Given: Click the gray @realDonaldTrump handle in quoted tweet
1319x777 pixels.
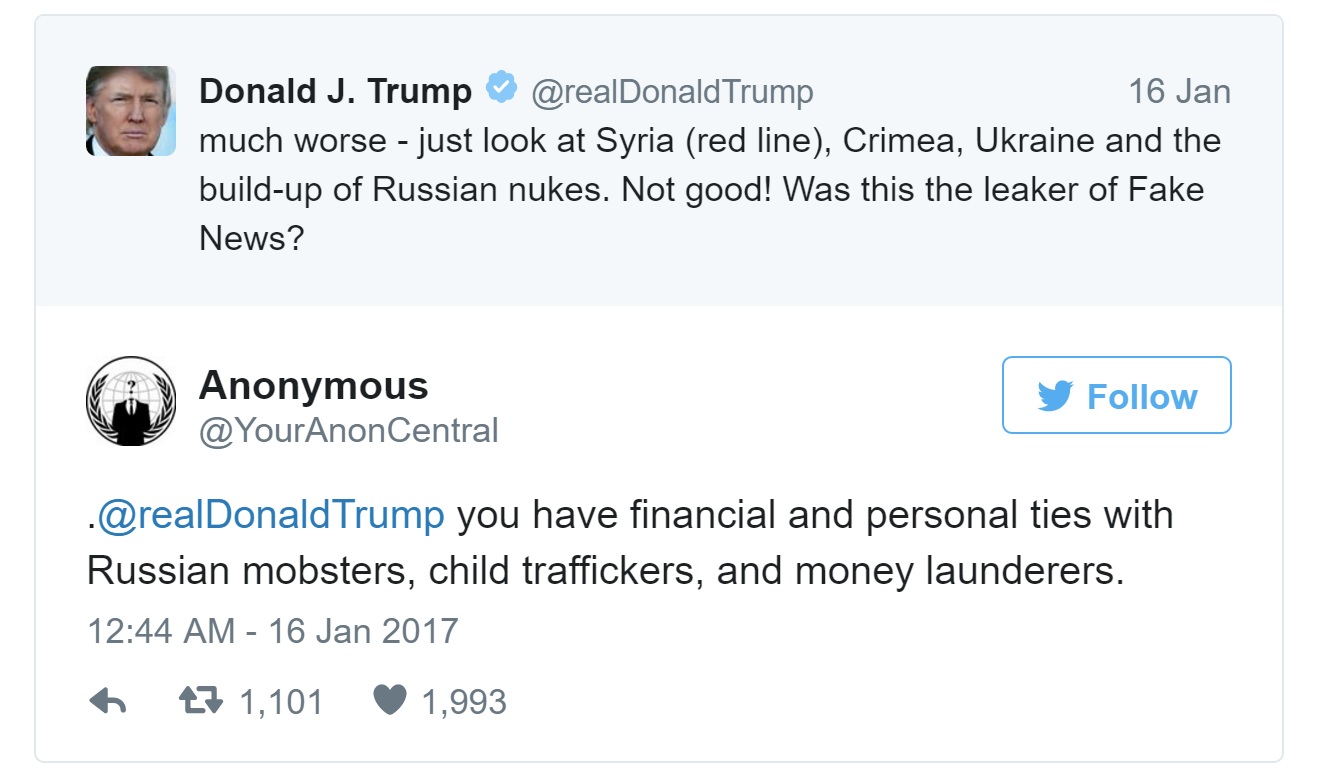Looking at the screenshot, I should pyautogui.click(x=671, y=92).
